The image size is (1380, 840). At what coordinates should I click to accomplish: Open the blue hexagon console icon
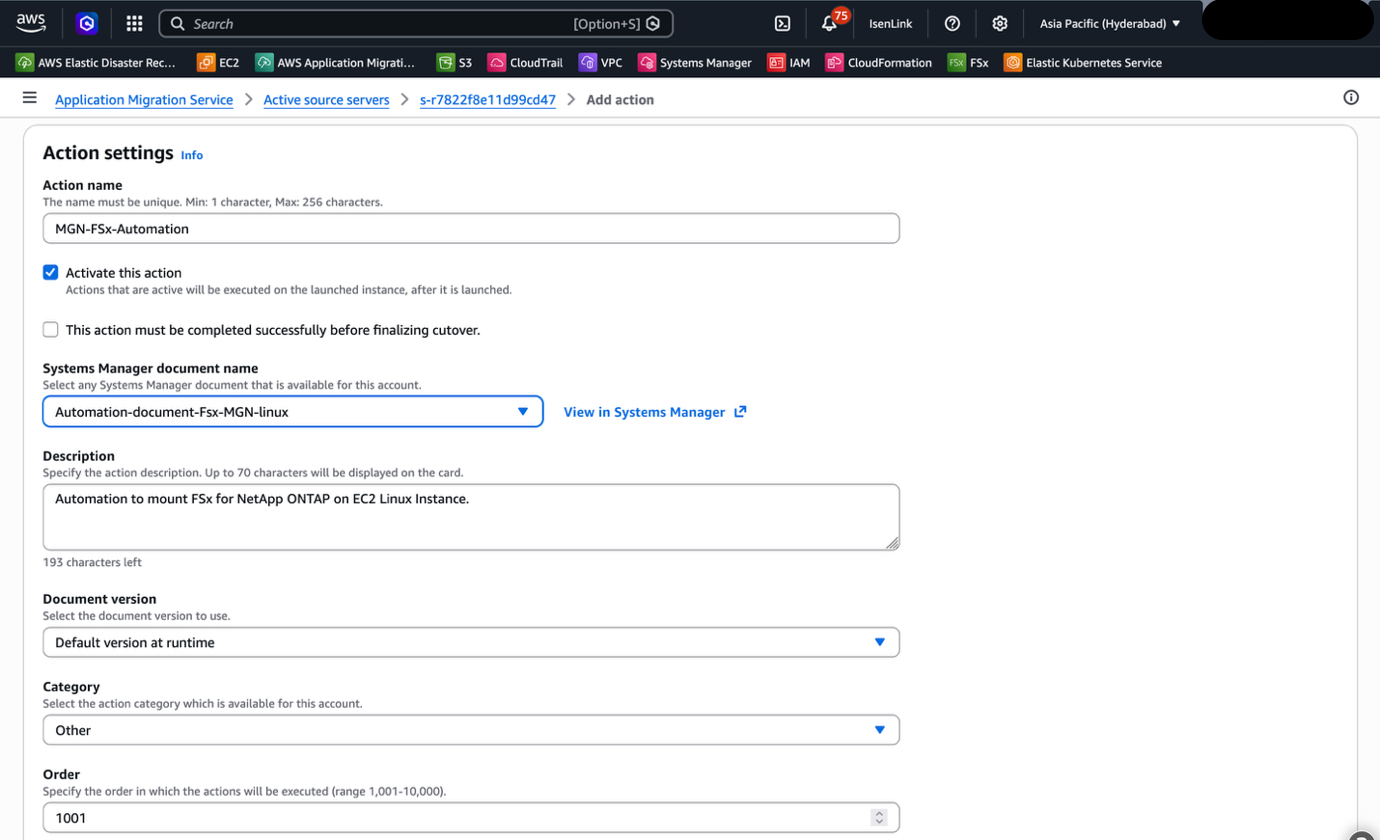(x=87, y=23)
